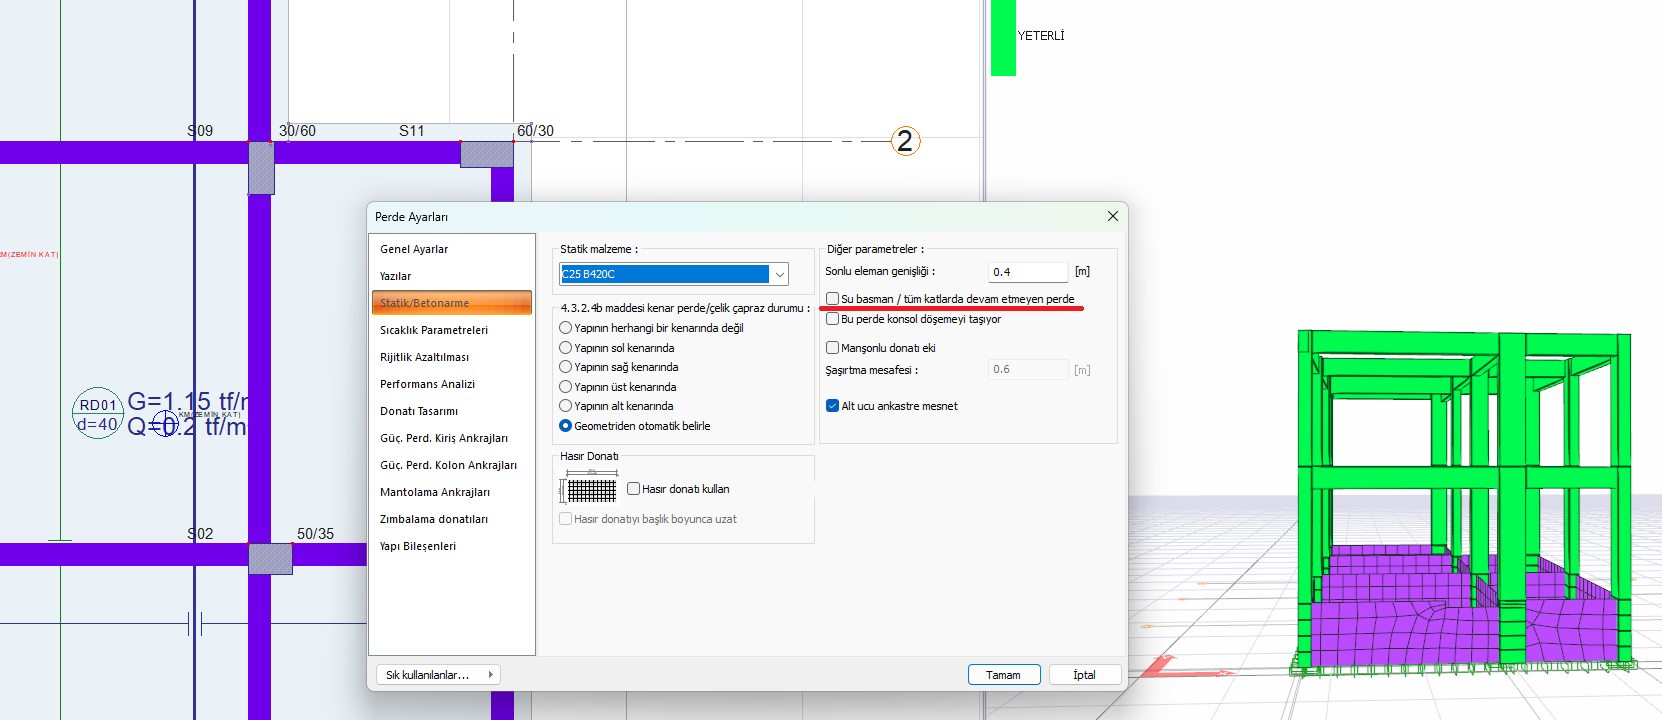The height and width of the screenshot is (720, 1662).
Task: Select Performans Analizi in sidebar
Action: point(427,384)
